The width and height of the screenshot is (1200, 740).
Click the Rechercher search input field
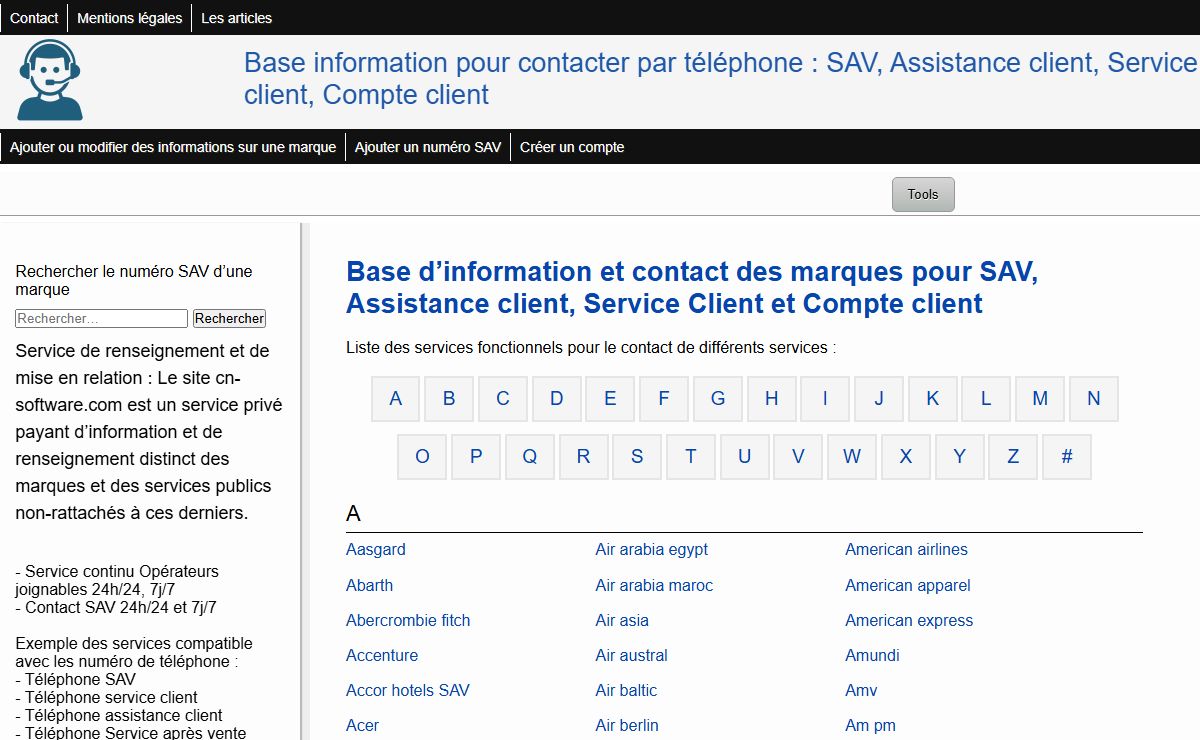(101, 319)
